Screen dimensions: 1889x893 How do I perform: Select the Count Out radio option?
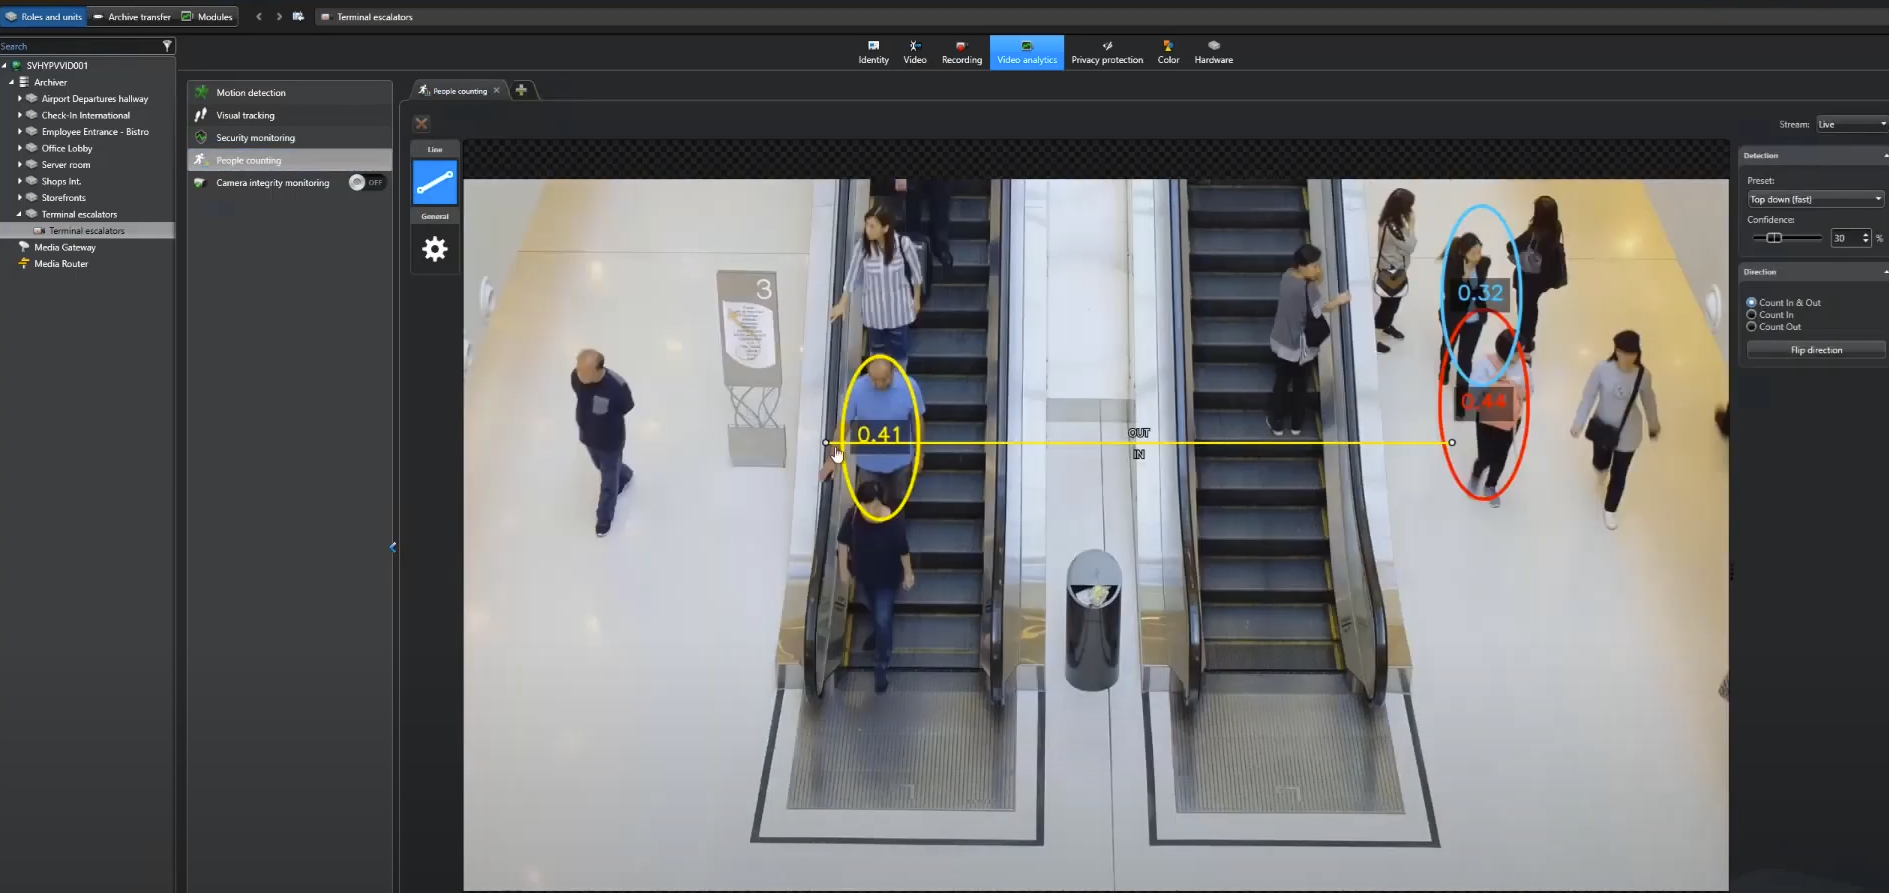tap(1751, 327)
